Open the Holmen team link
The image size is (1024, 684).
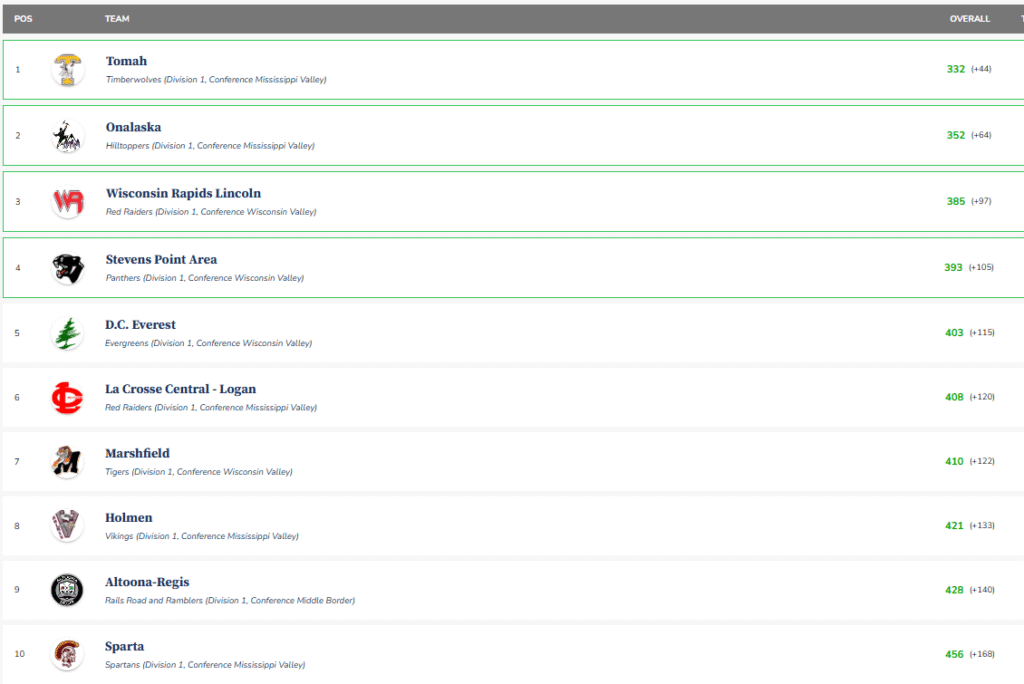point(129,518)
